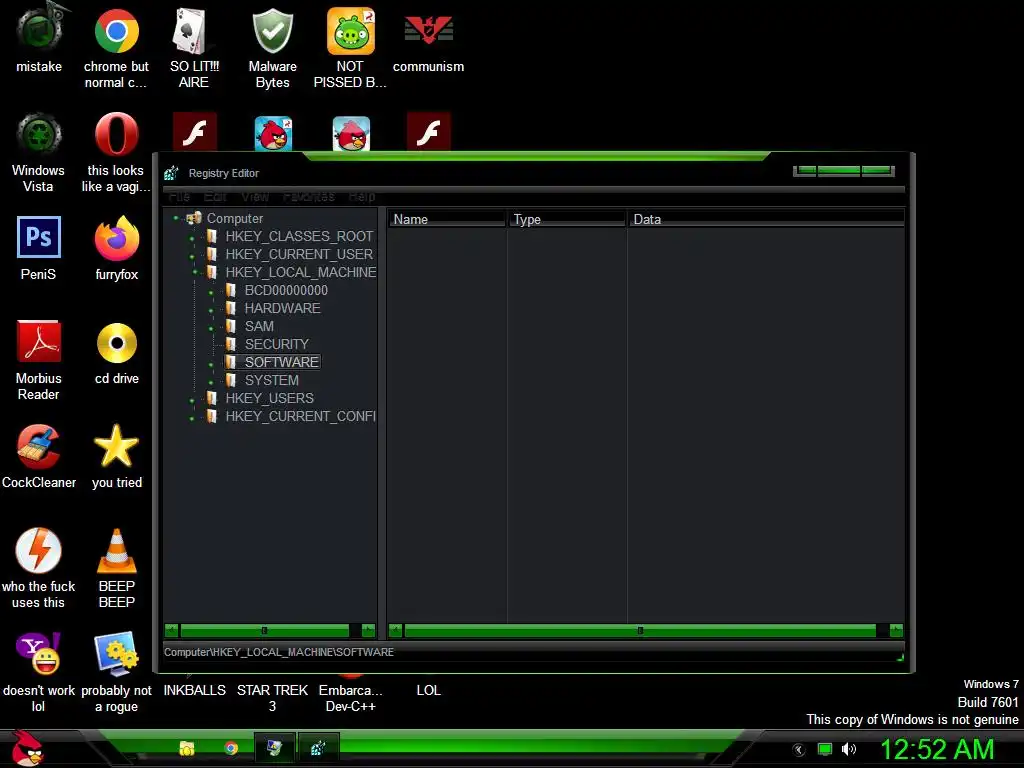Viewport: 1024px width, 768px height.
Task: Open the View menu in Registry Editor
Action: click(x=255, y=196)
